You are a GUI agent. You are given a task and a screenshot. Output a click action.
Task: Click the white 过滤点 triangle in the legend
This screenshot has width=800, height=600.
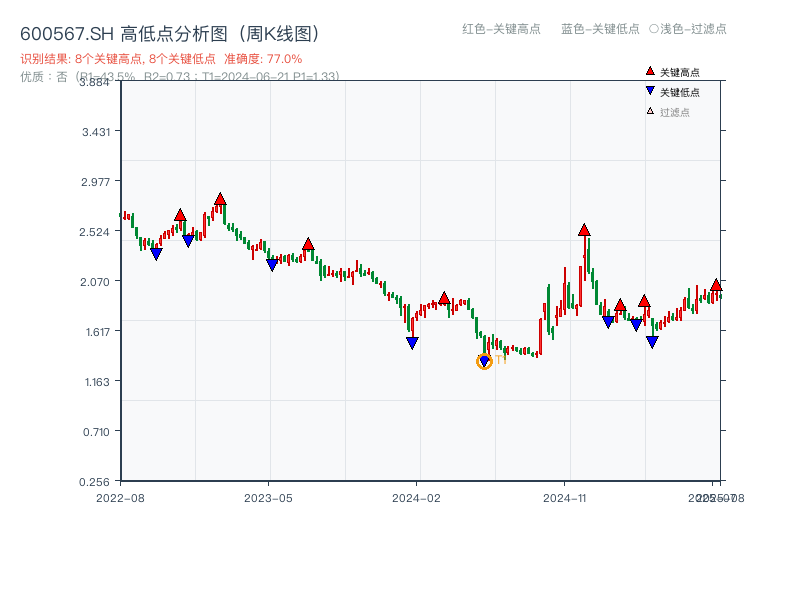tap(650, 112)
